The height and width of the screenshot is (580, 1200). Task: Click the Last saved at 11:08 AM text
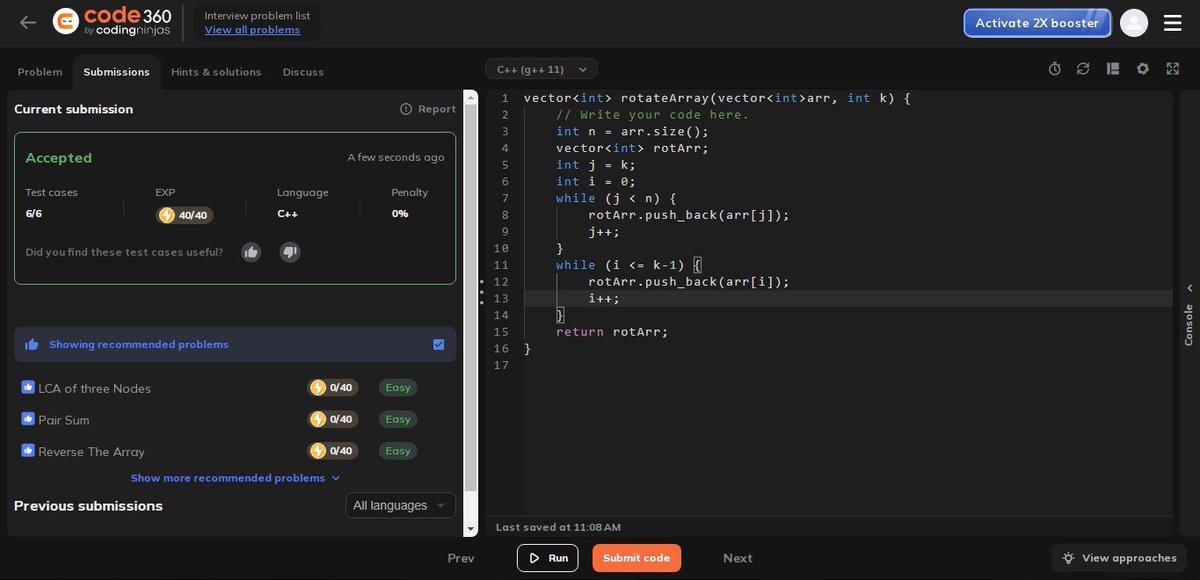pyautogui.click(x=558, y=527)
